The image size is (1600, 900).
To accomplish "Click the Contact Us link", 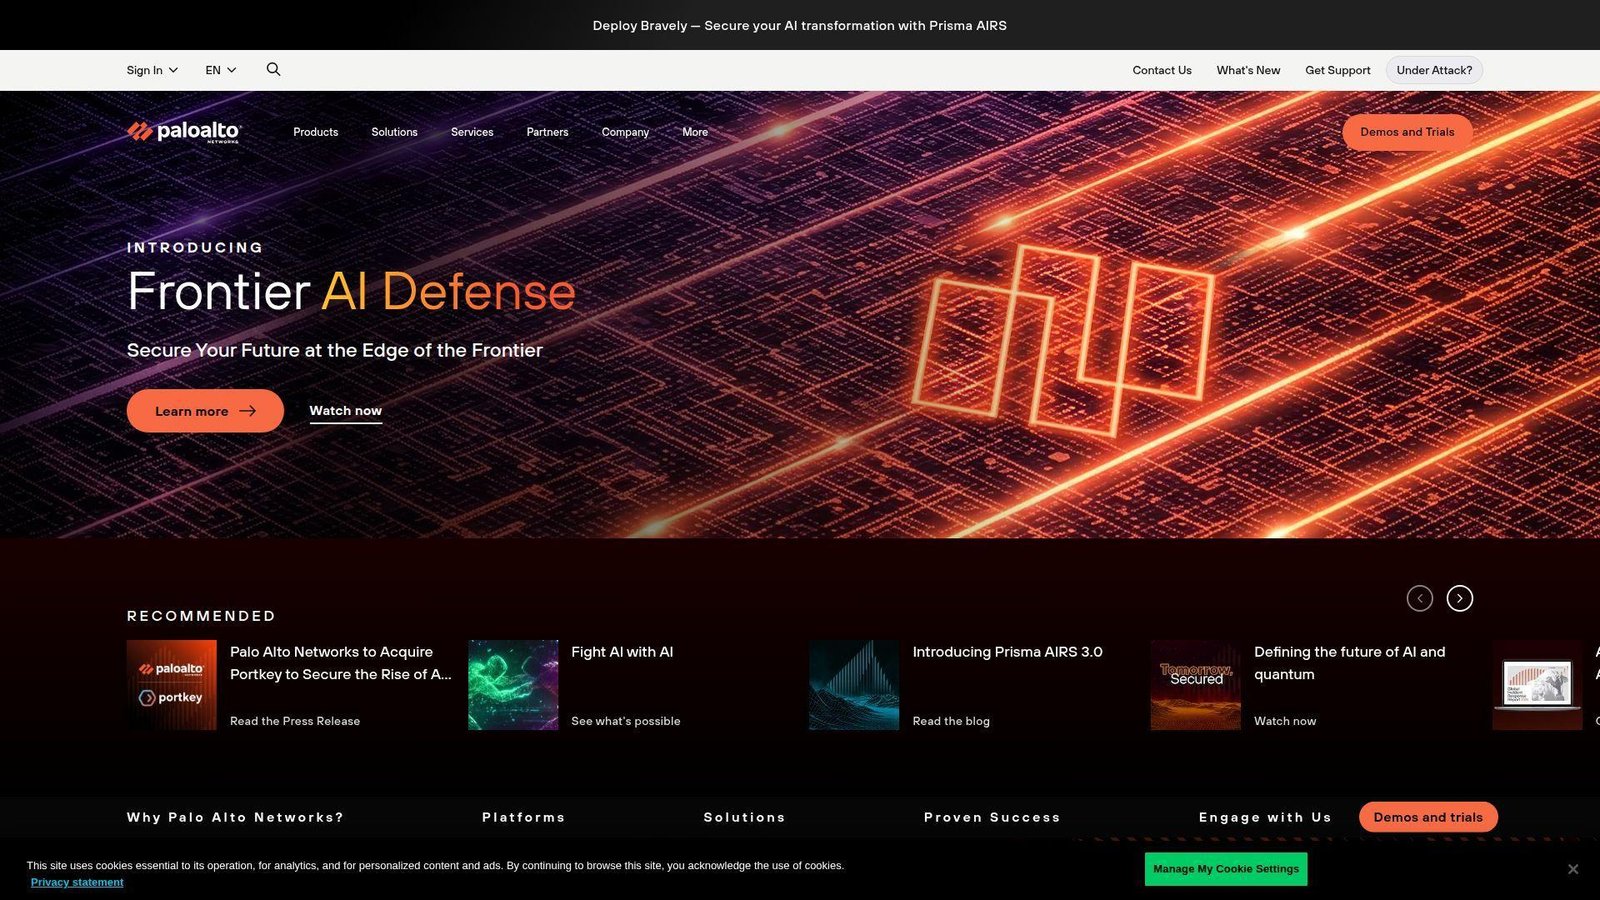I will click(x=1162, y=70).
